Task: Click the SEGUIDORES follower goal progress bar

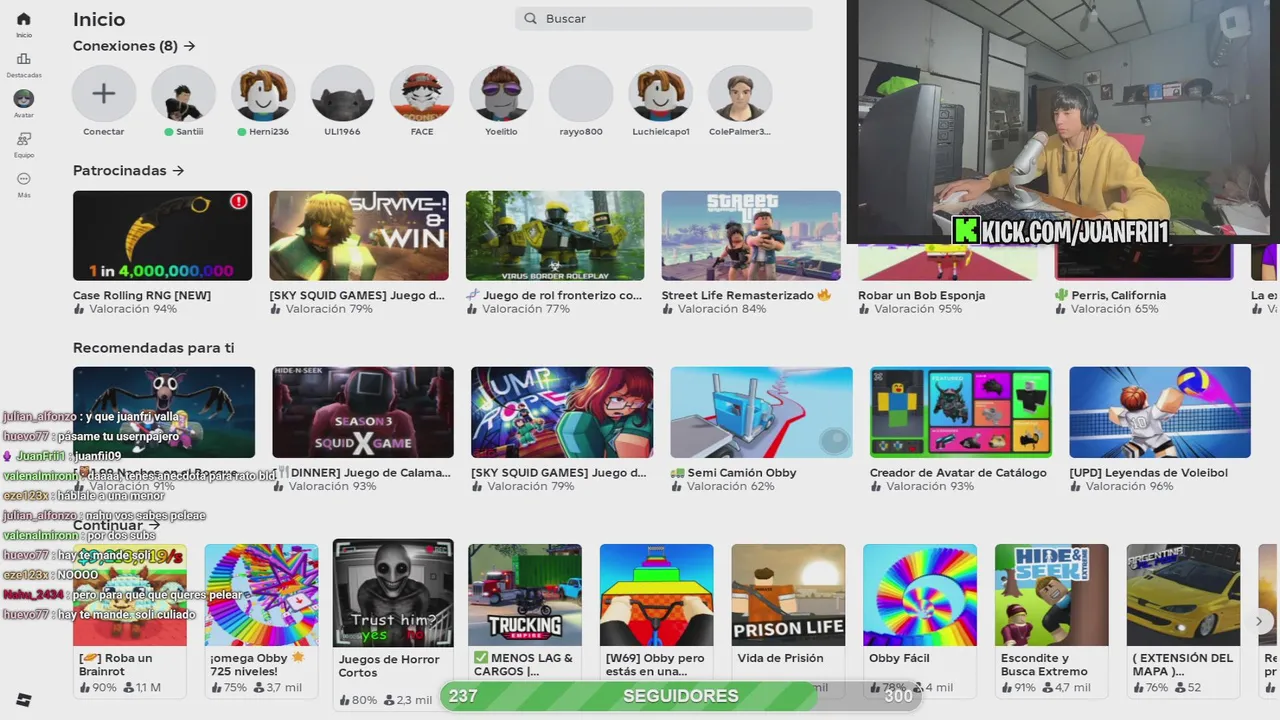Action: [x=681, y=696]
